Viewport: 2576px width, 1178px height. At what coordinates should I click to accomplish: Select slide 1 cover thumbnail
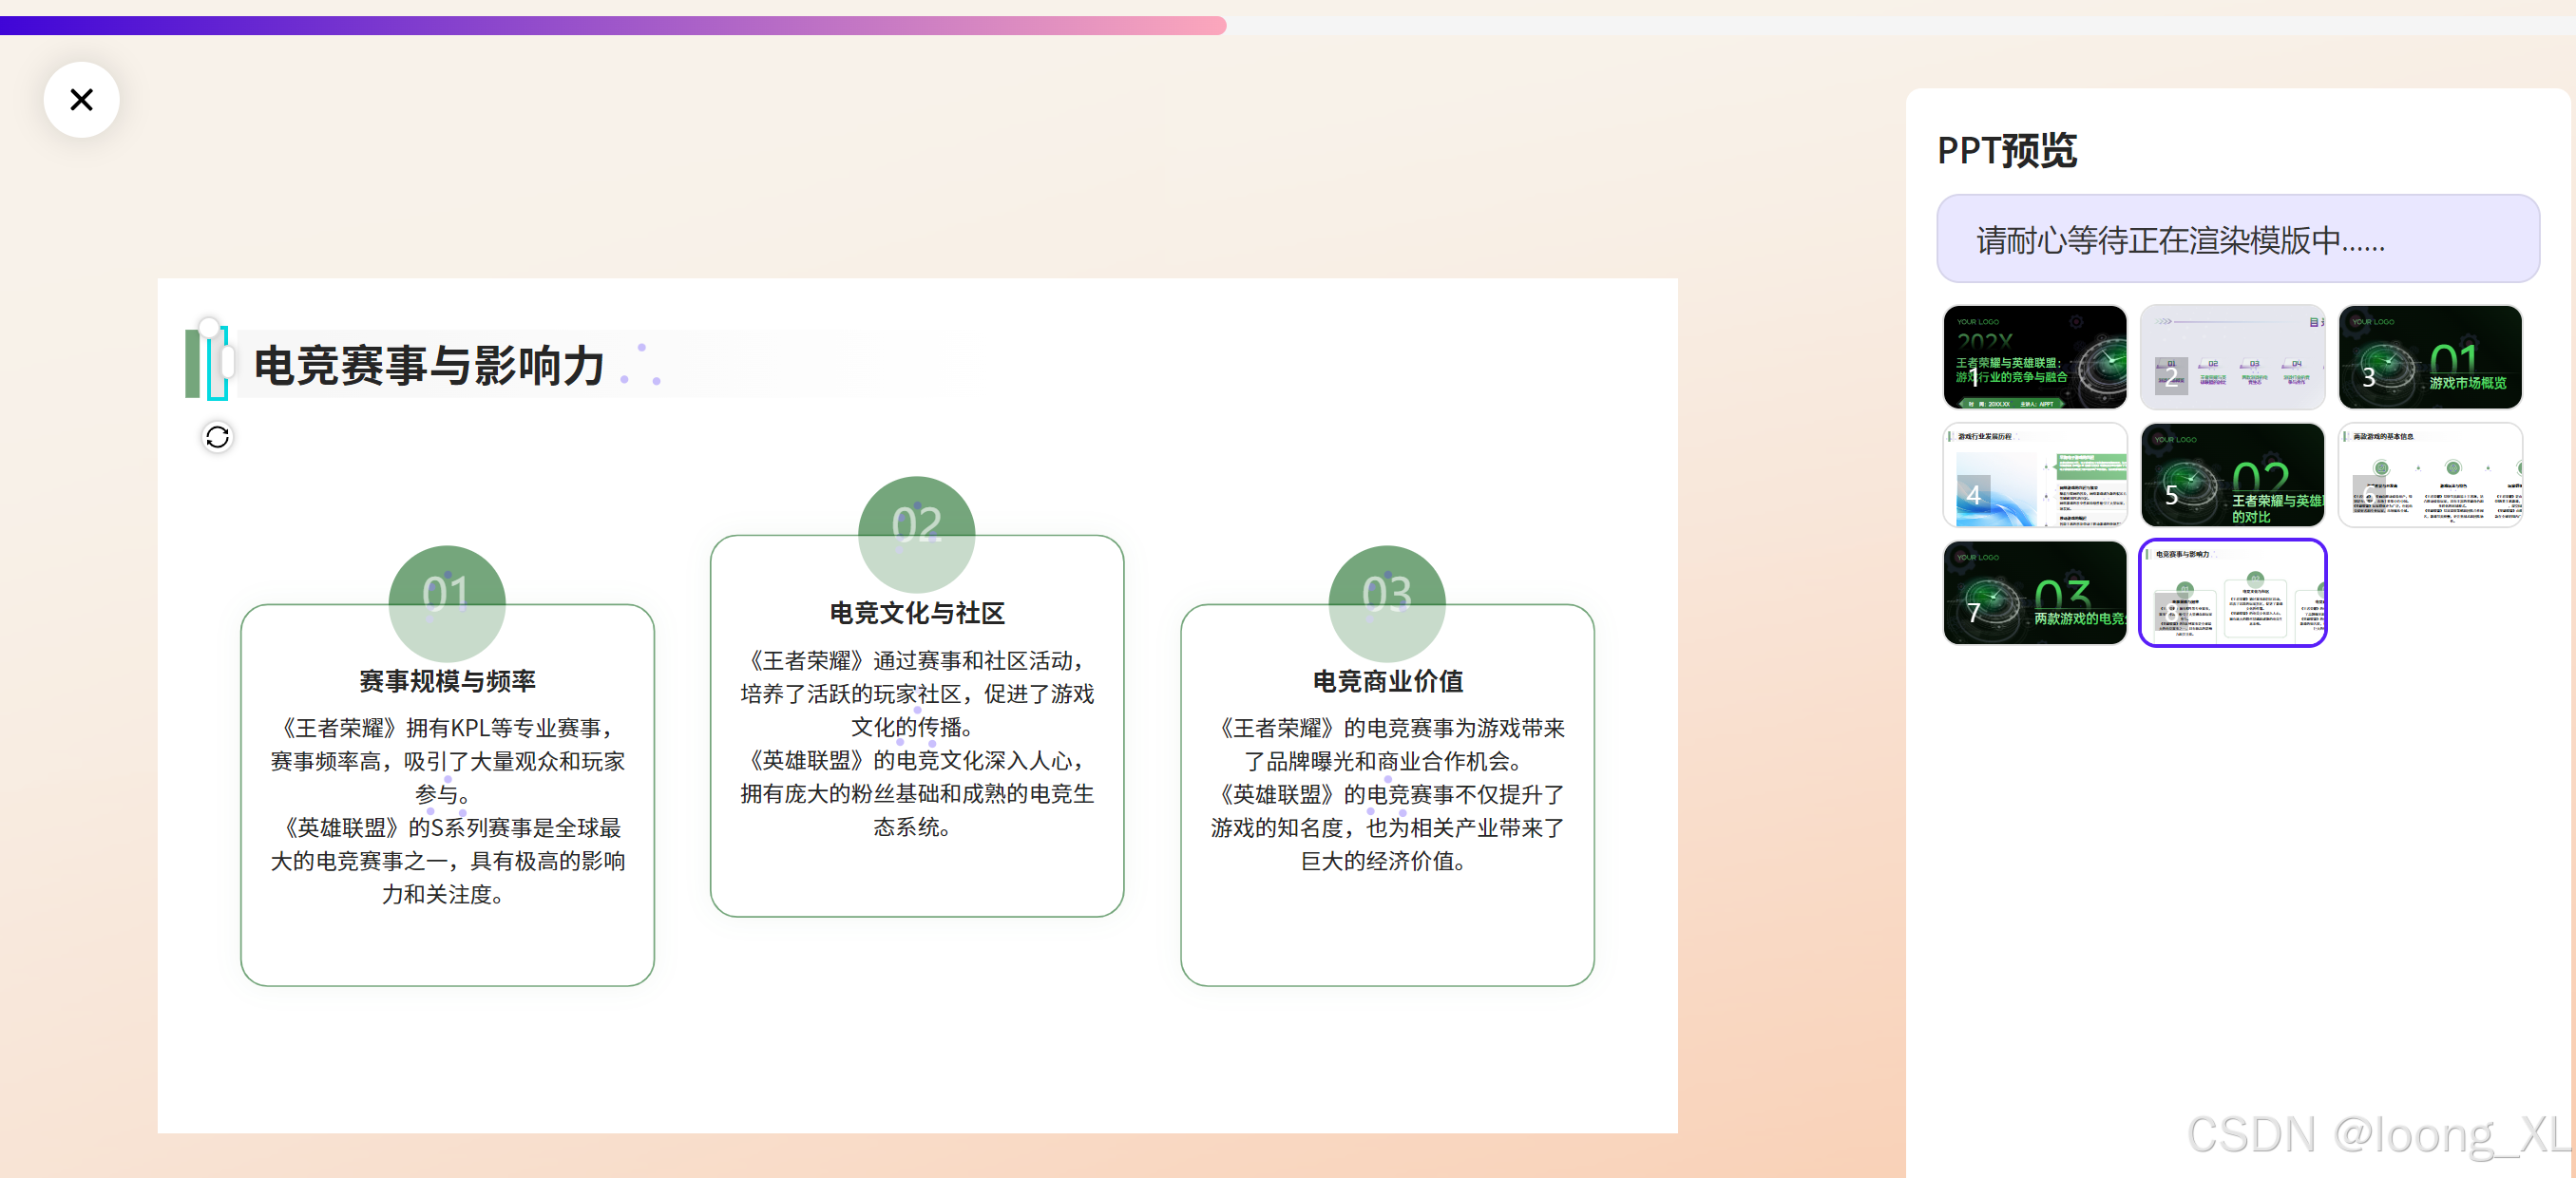2034,357
